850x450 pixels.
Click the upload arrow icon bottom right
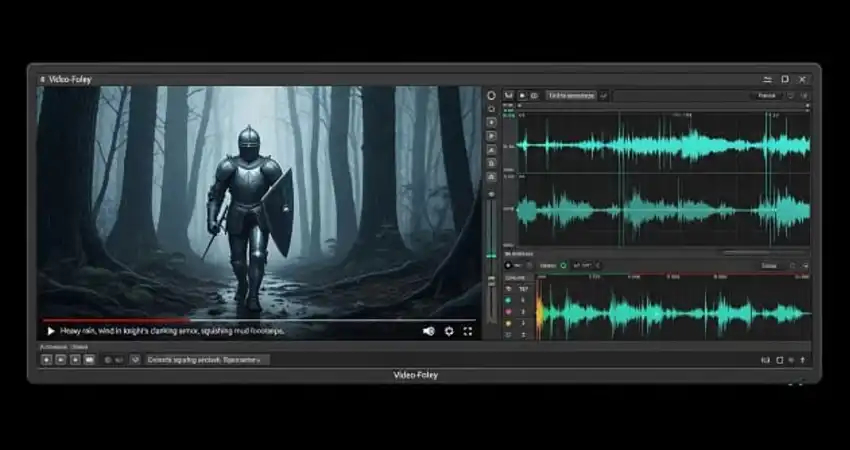pyautogui.click(x=805, y=359)
